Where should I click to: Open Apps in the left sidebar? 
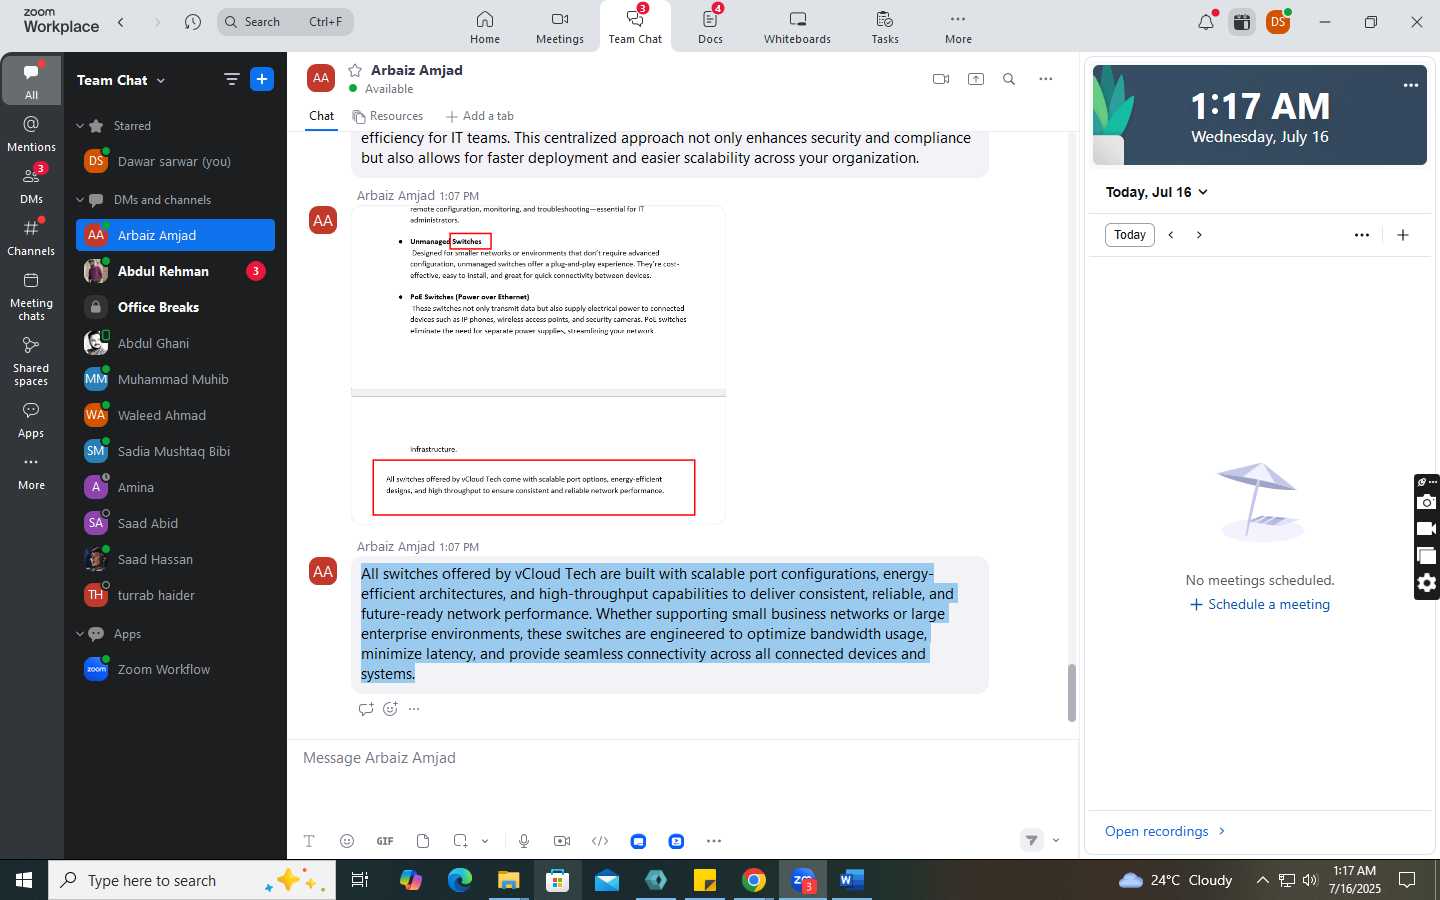(x=31, y=420)
